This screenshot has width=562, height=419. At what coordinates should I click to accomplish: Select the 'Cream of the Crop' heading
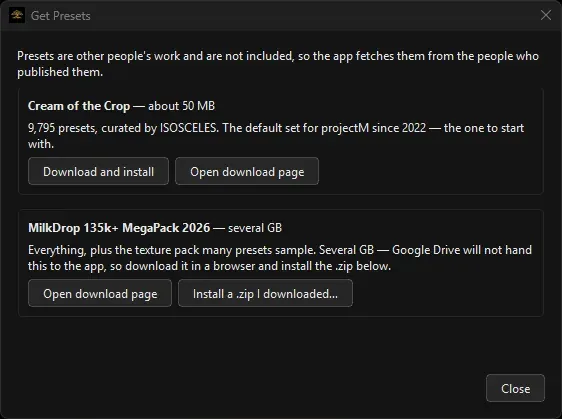pos(79,106)
